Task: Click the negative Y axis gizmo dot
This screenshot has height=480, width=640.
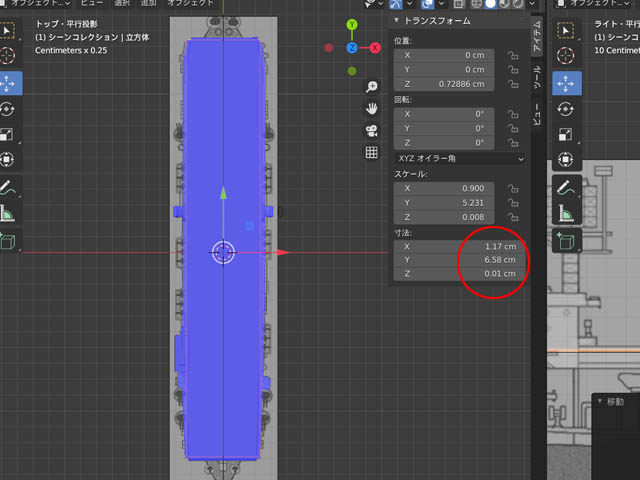Action: point(352,71)
